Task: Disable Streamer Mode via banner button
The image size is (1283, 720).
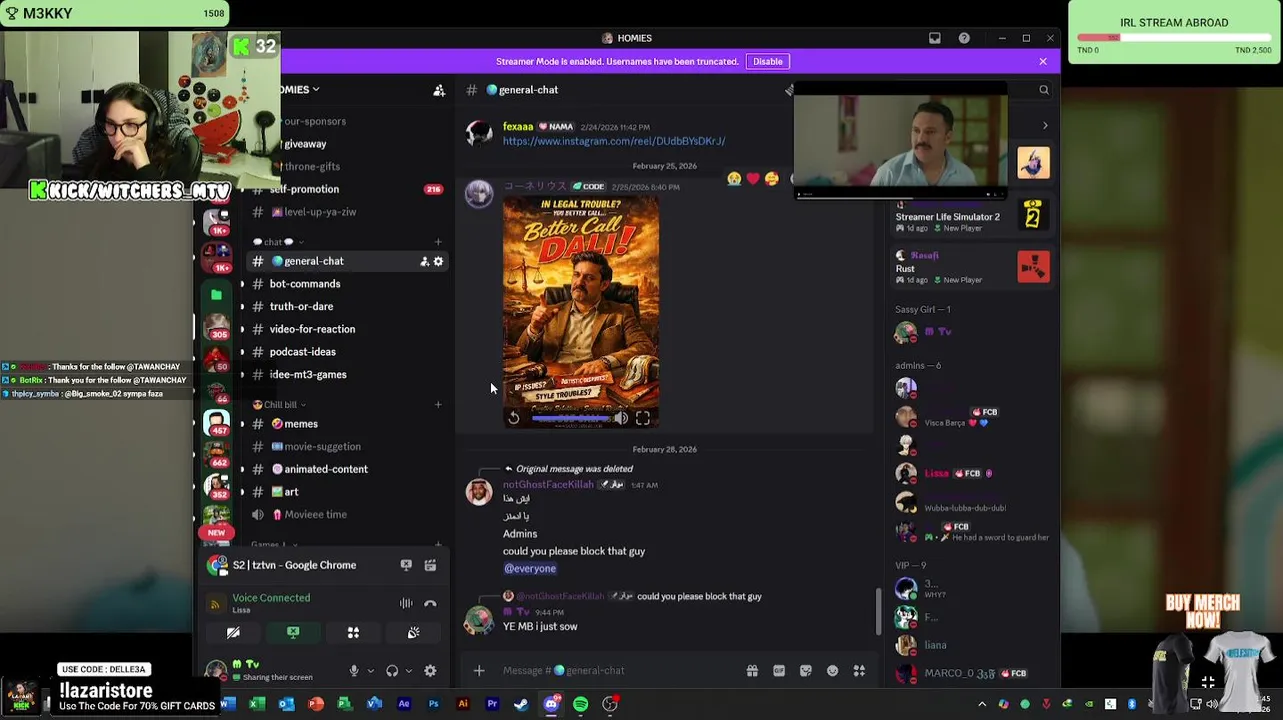Action: point(768,61)
